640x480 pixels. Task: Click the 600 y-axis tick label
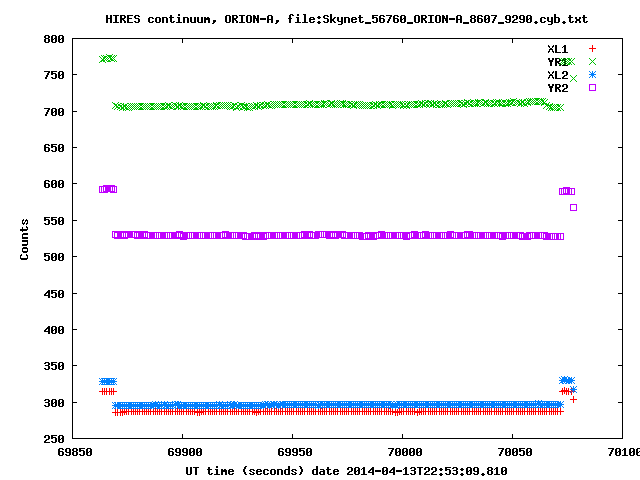[54, 184]
